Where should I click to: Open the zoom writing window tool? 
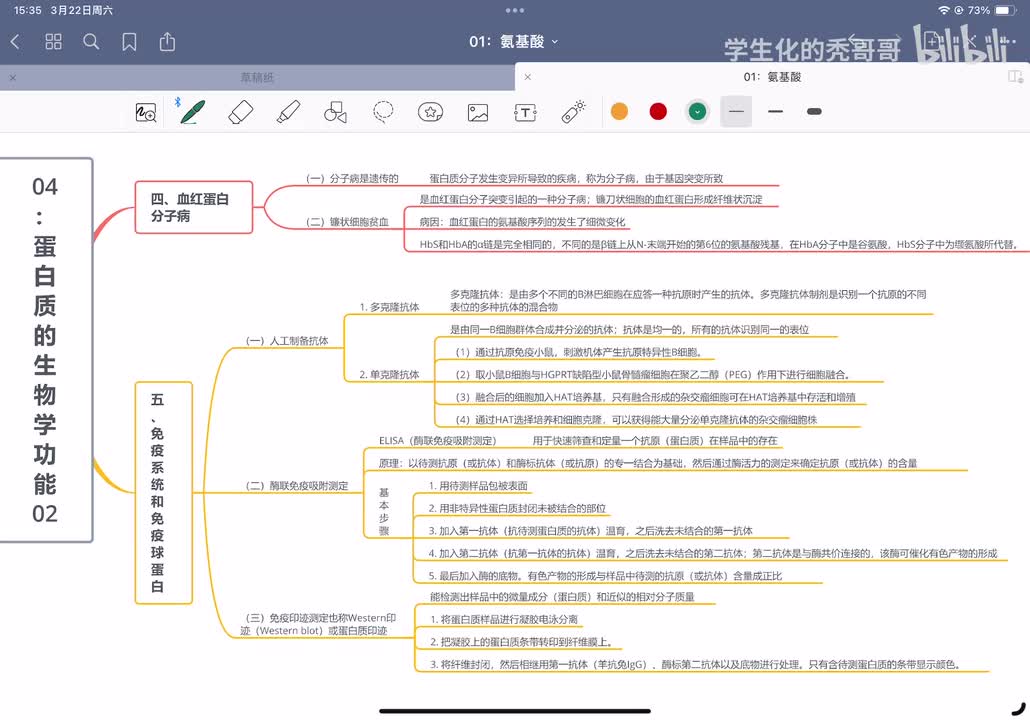(146, 112)
